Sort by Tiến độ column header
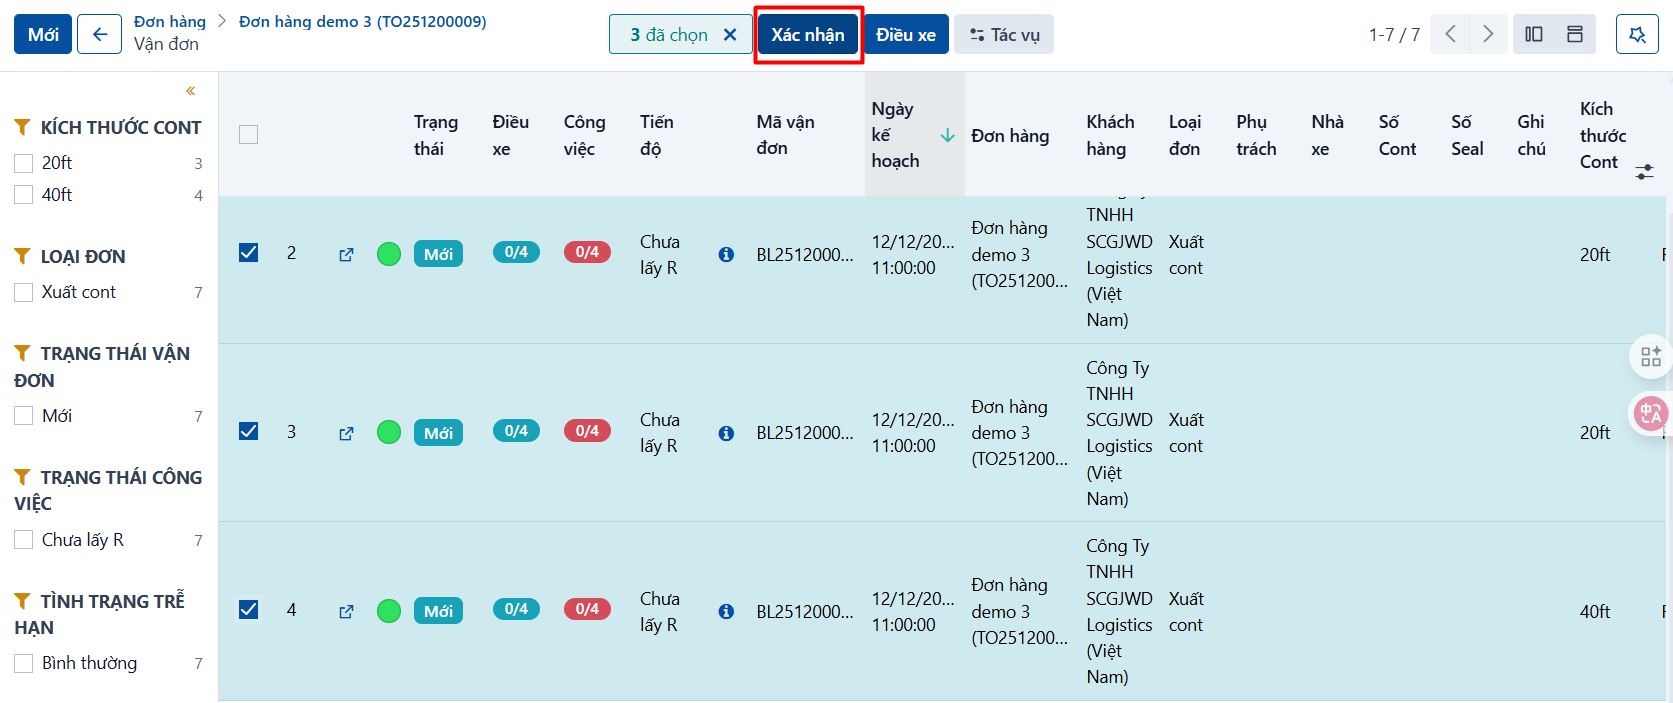This screenshot has height=703, width=1673. click(657, 135)
